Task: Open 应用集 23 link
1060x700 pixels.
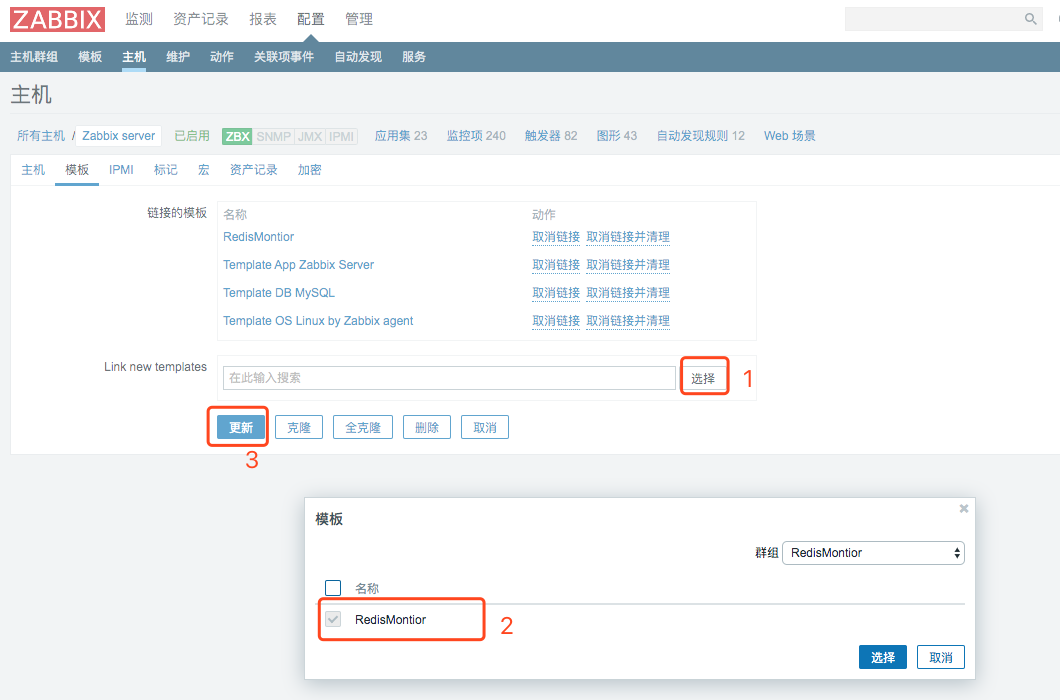Action: [401, 136]
